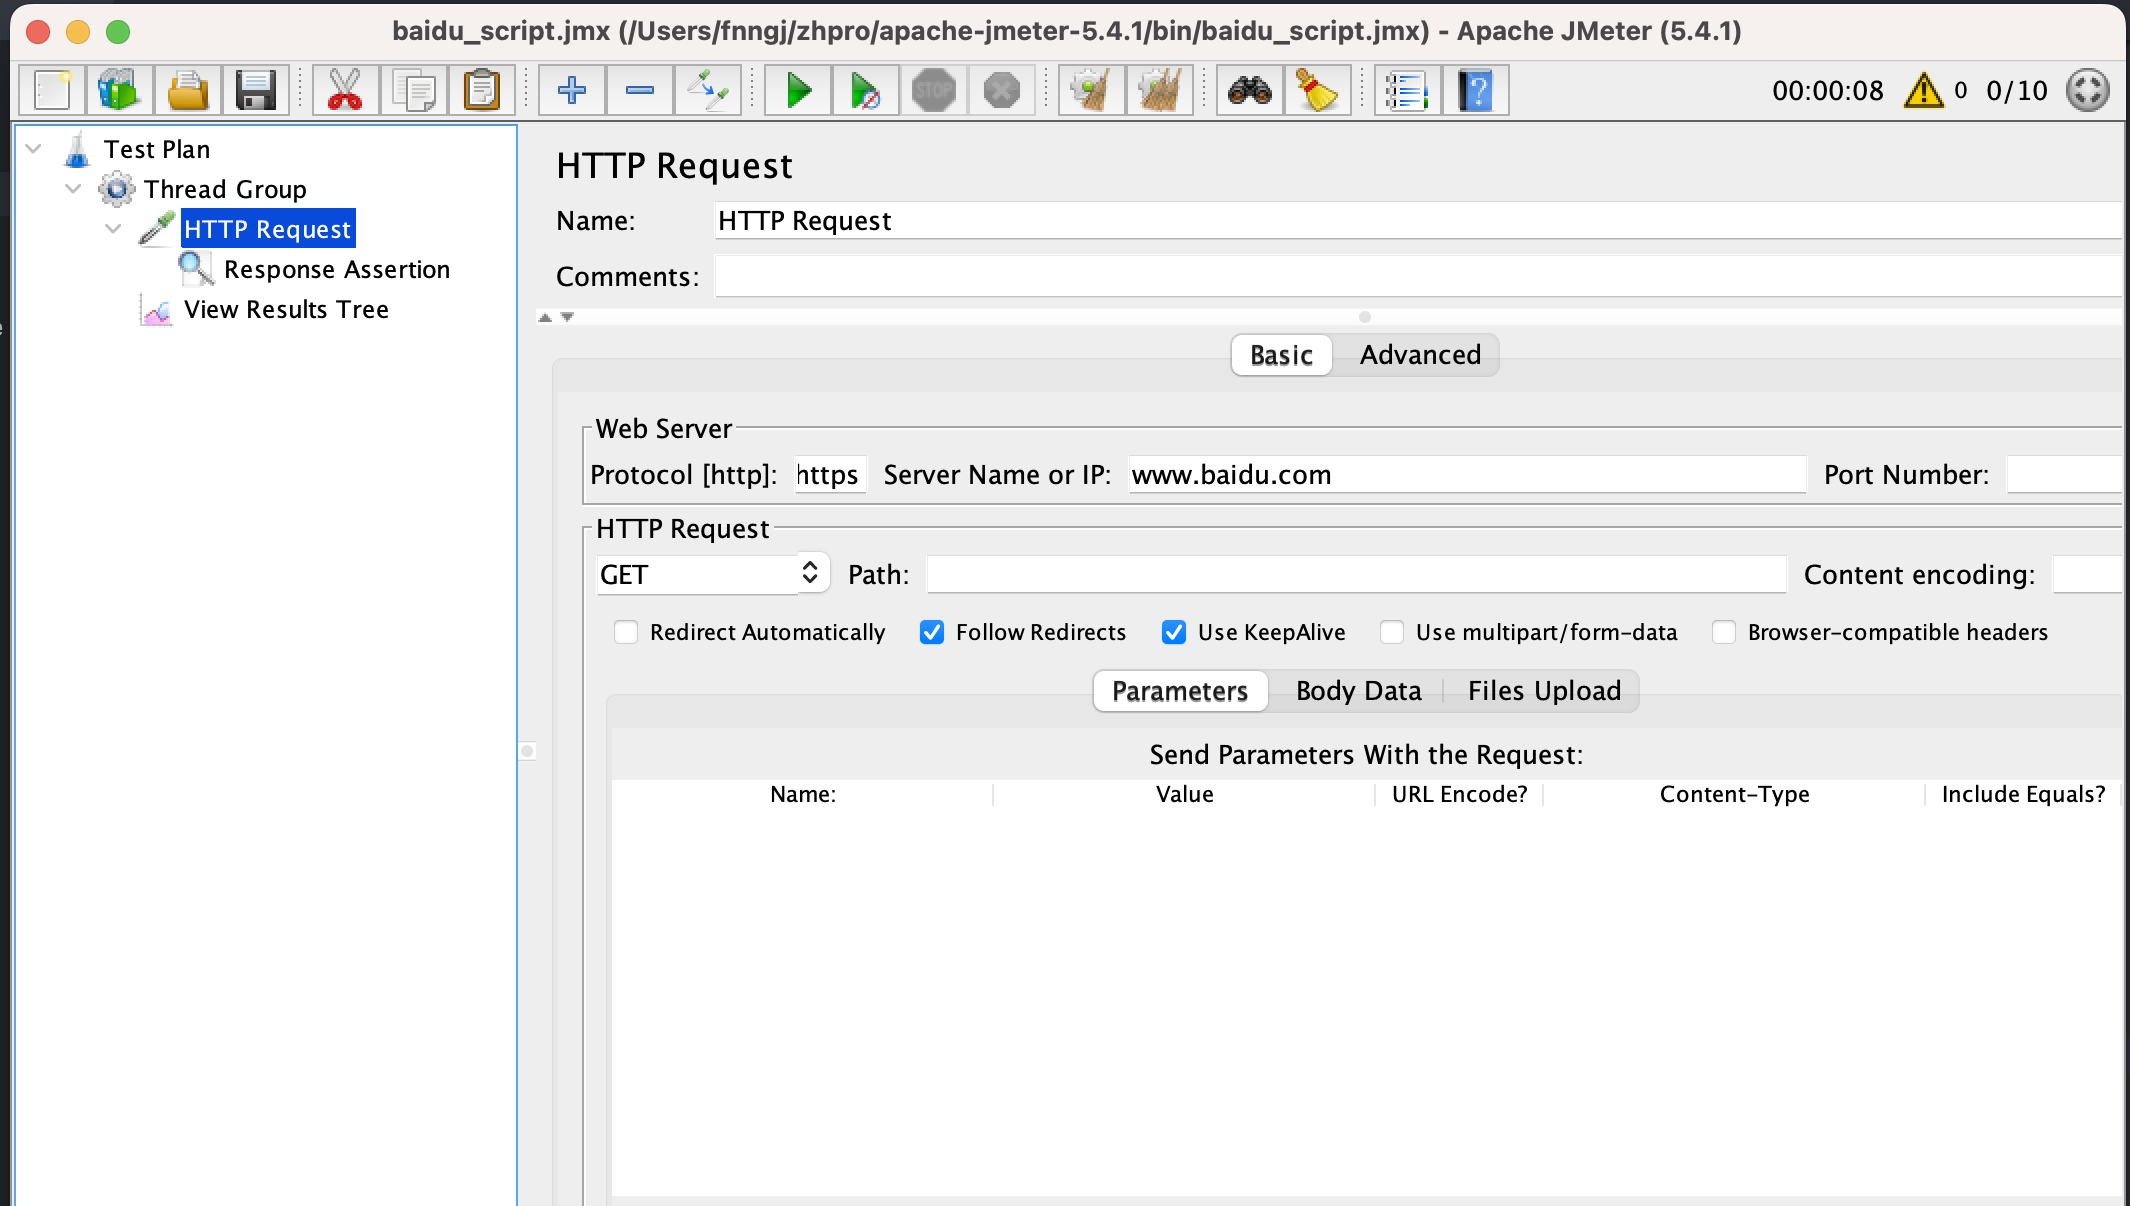
Task: Click the Content encoding field
Action: point(2087,575)
